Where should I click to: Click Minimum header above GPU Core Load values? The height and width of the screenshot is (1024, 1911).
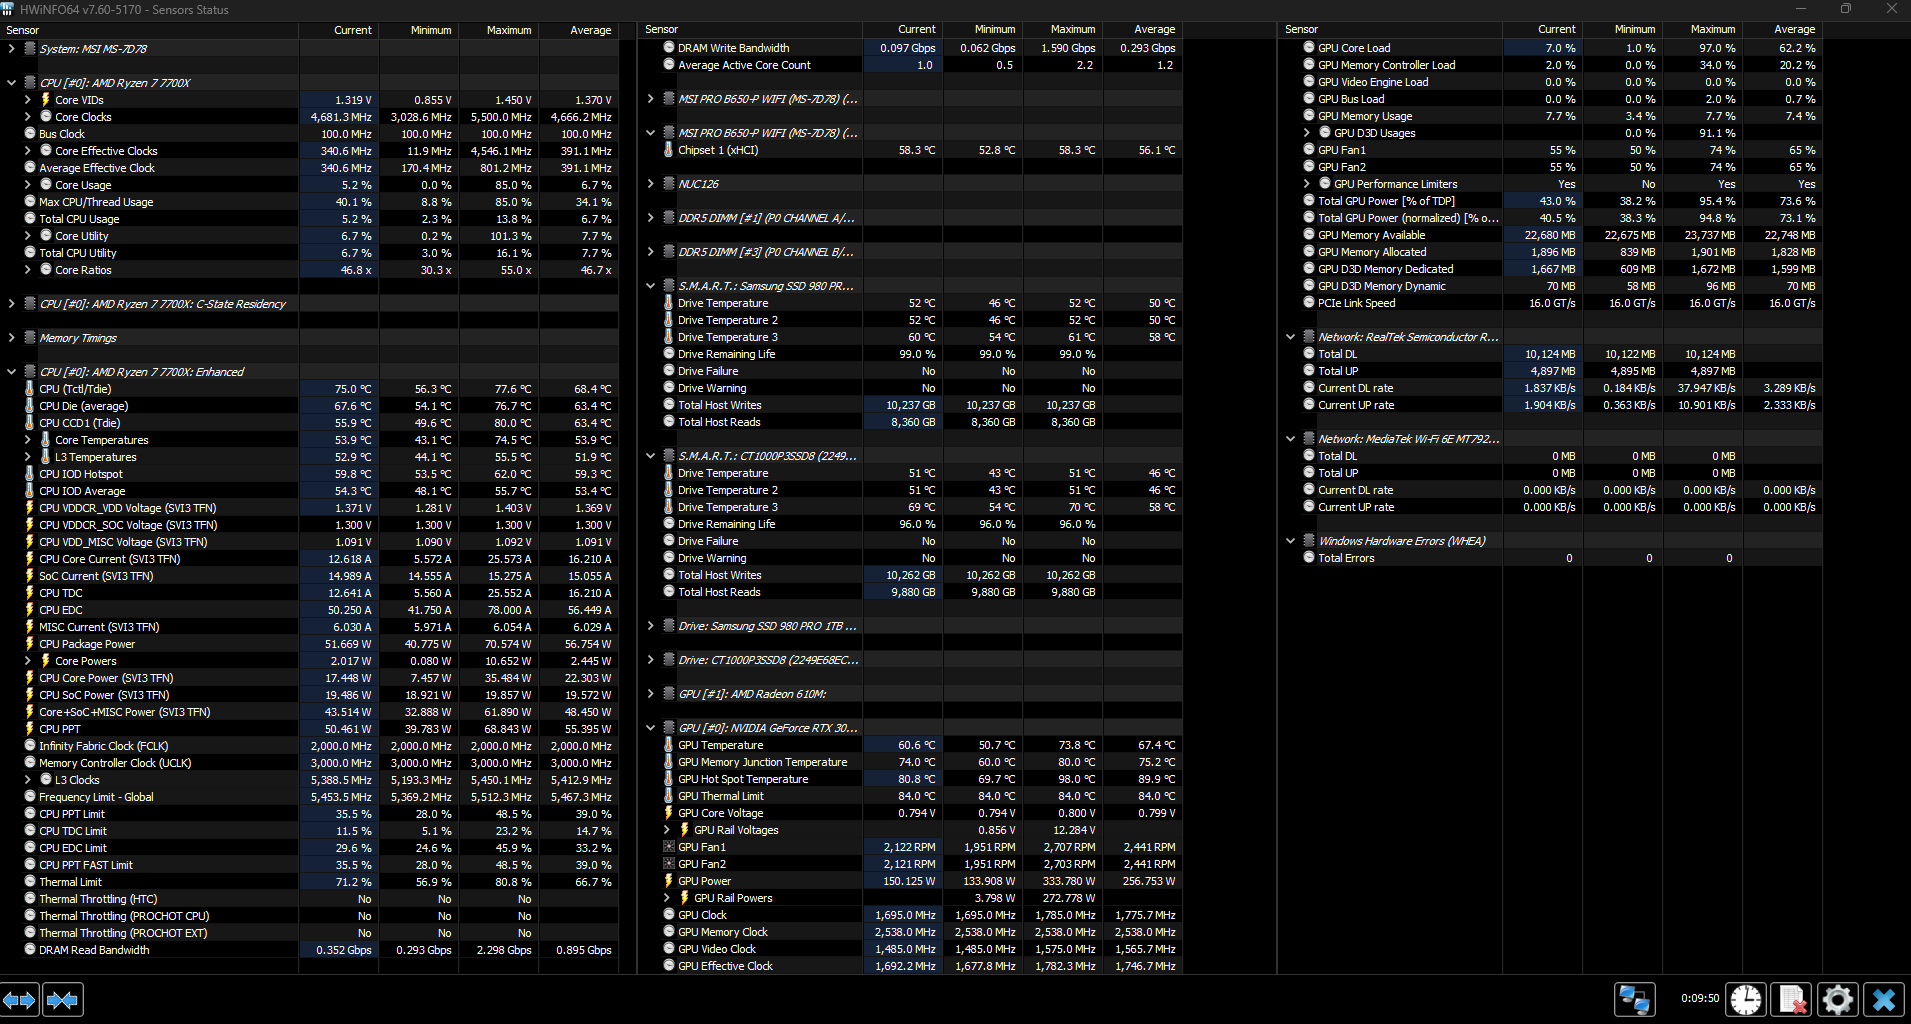pyautogui.click(x=1622, y=30)
